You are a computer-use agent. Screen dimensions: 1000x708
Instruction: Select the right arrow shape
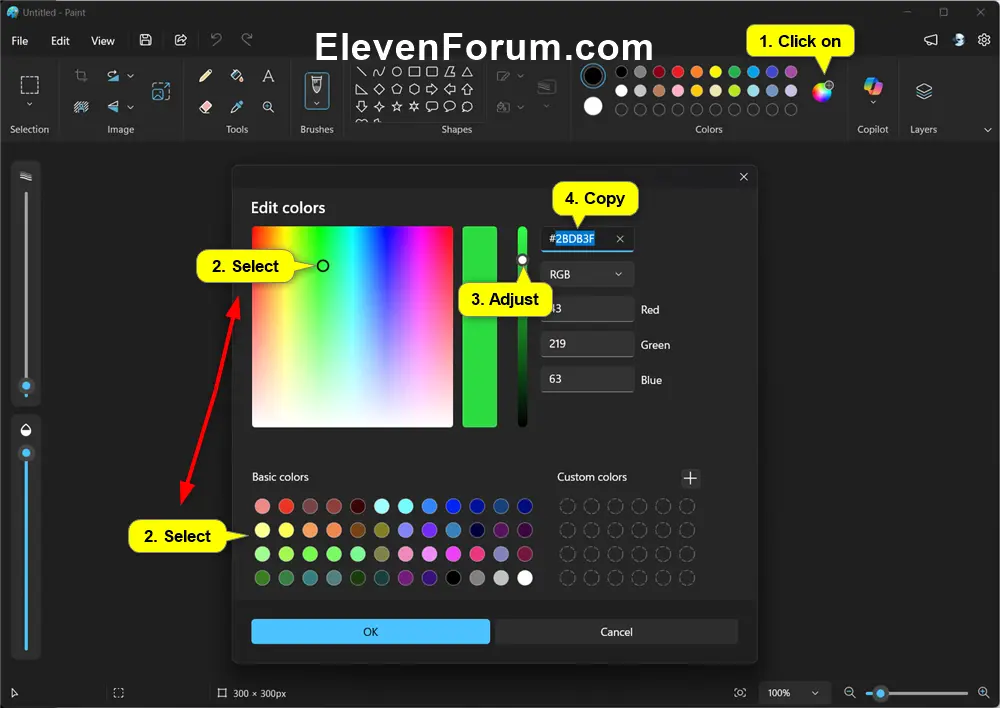click(x=432, y=89)
